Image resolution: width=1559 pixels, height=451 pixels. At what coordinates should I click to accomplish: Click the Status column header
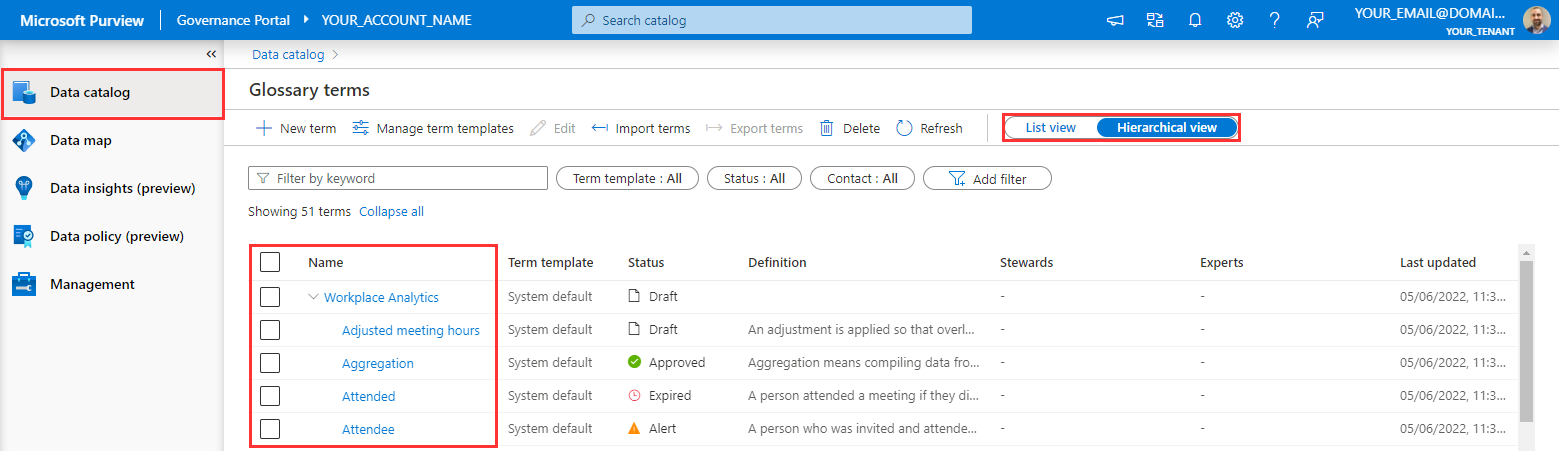(x=646, y=262)
